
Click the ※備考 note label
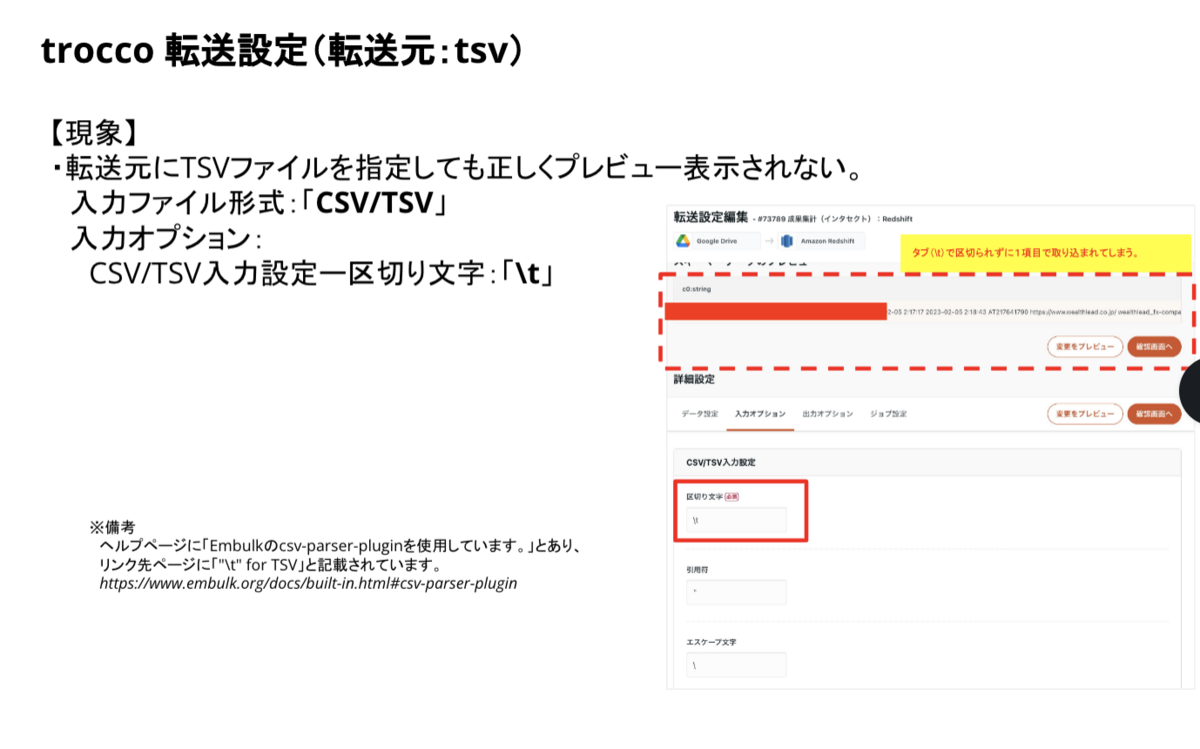pyautogui.click(x=112, y=527)
